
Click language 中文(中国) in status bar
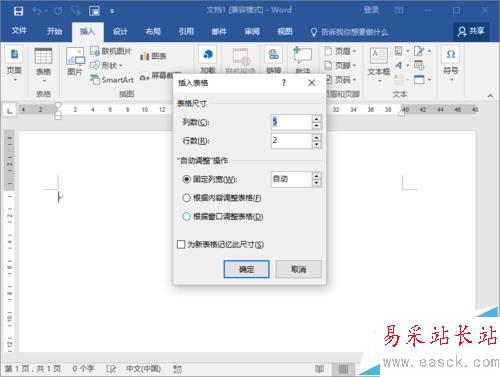pyautogui.click(x=144, y=369)
